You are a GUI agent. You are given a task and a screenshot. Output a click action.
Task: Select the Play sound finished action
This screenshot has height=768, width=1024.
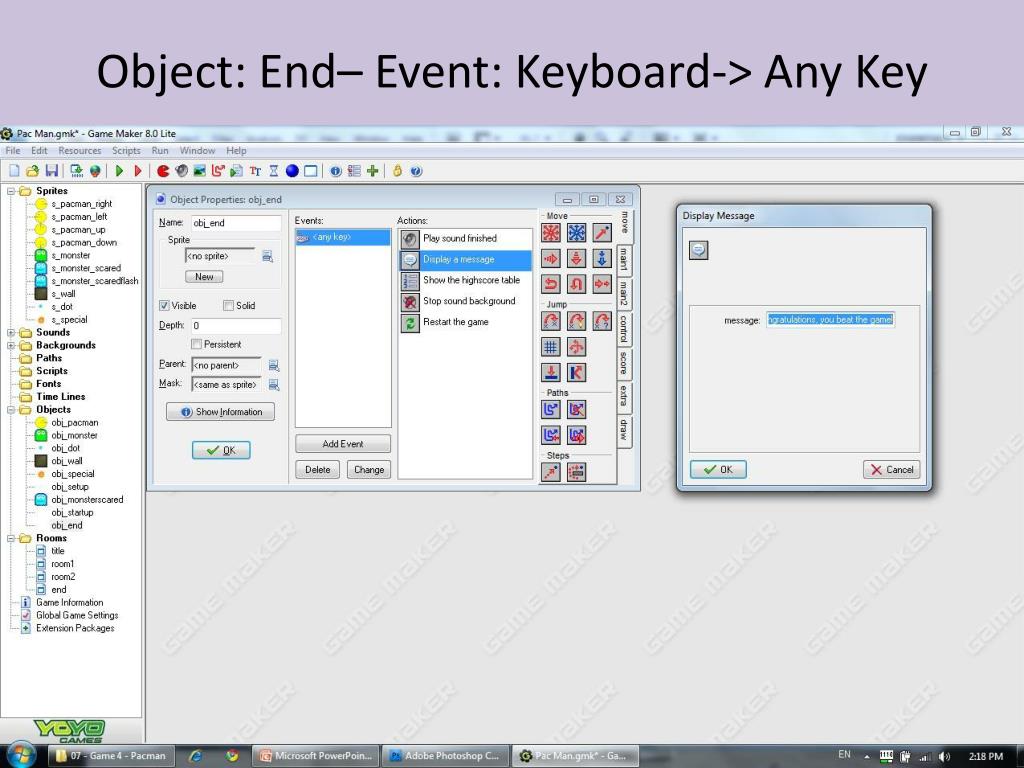pyautogui.click(x=466, y=238)
